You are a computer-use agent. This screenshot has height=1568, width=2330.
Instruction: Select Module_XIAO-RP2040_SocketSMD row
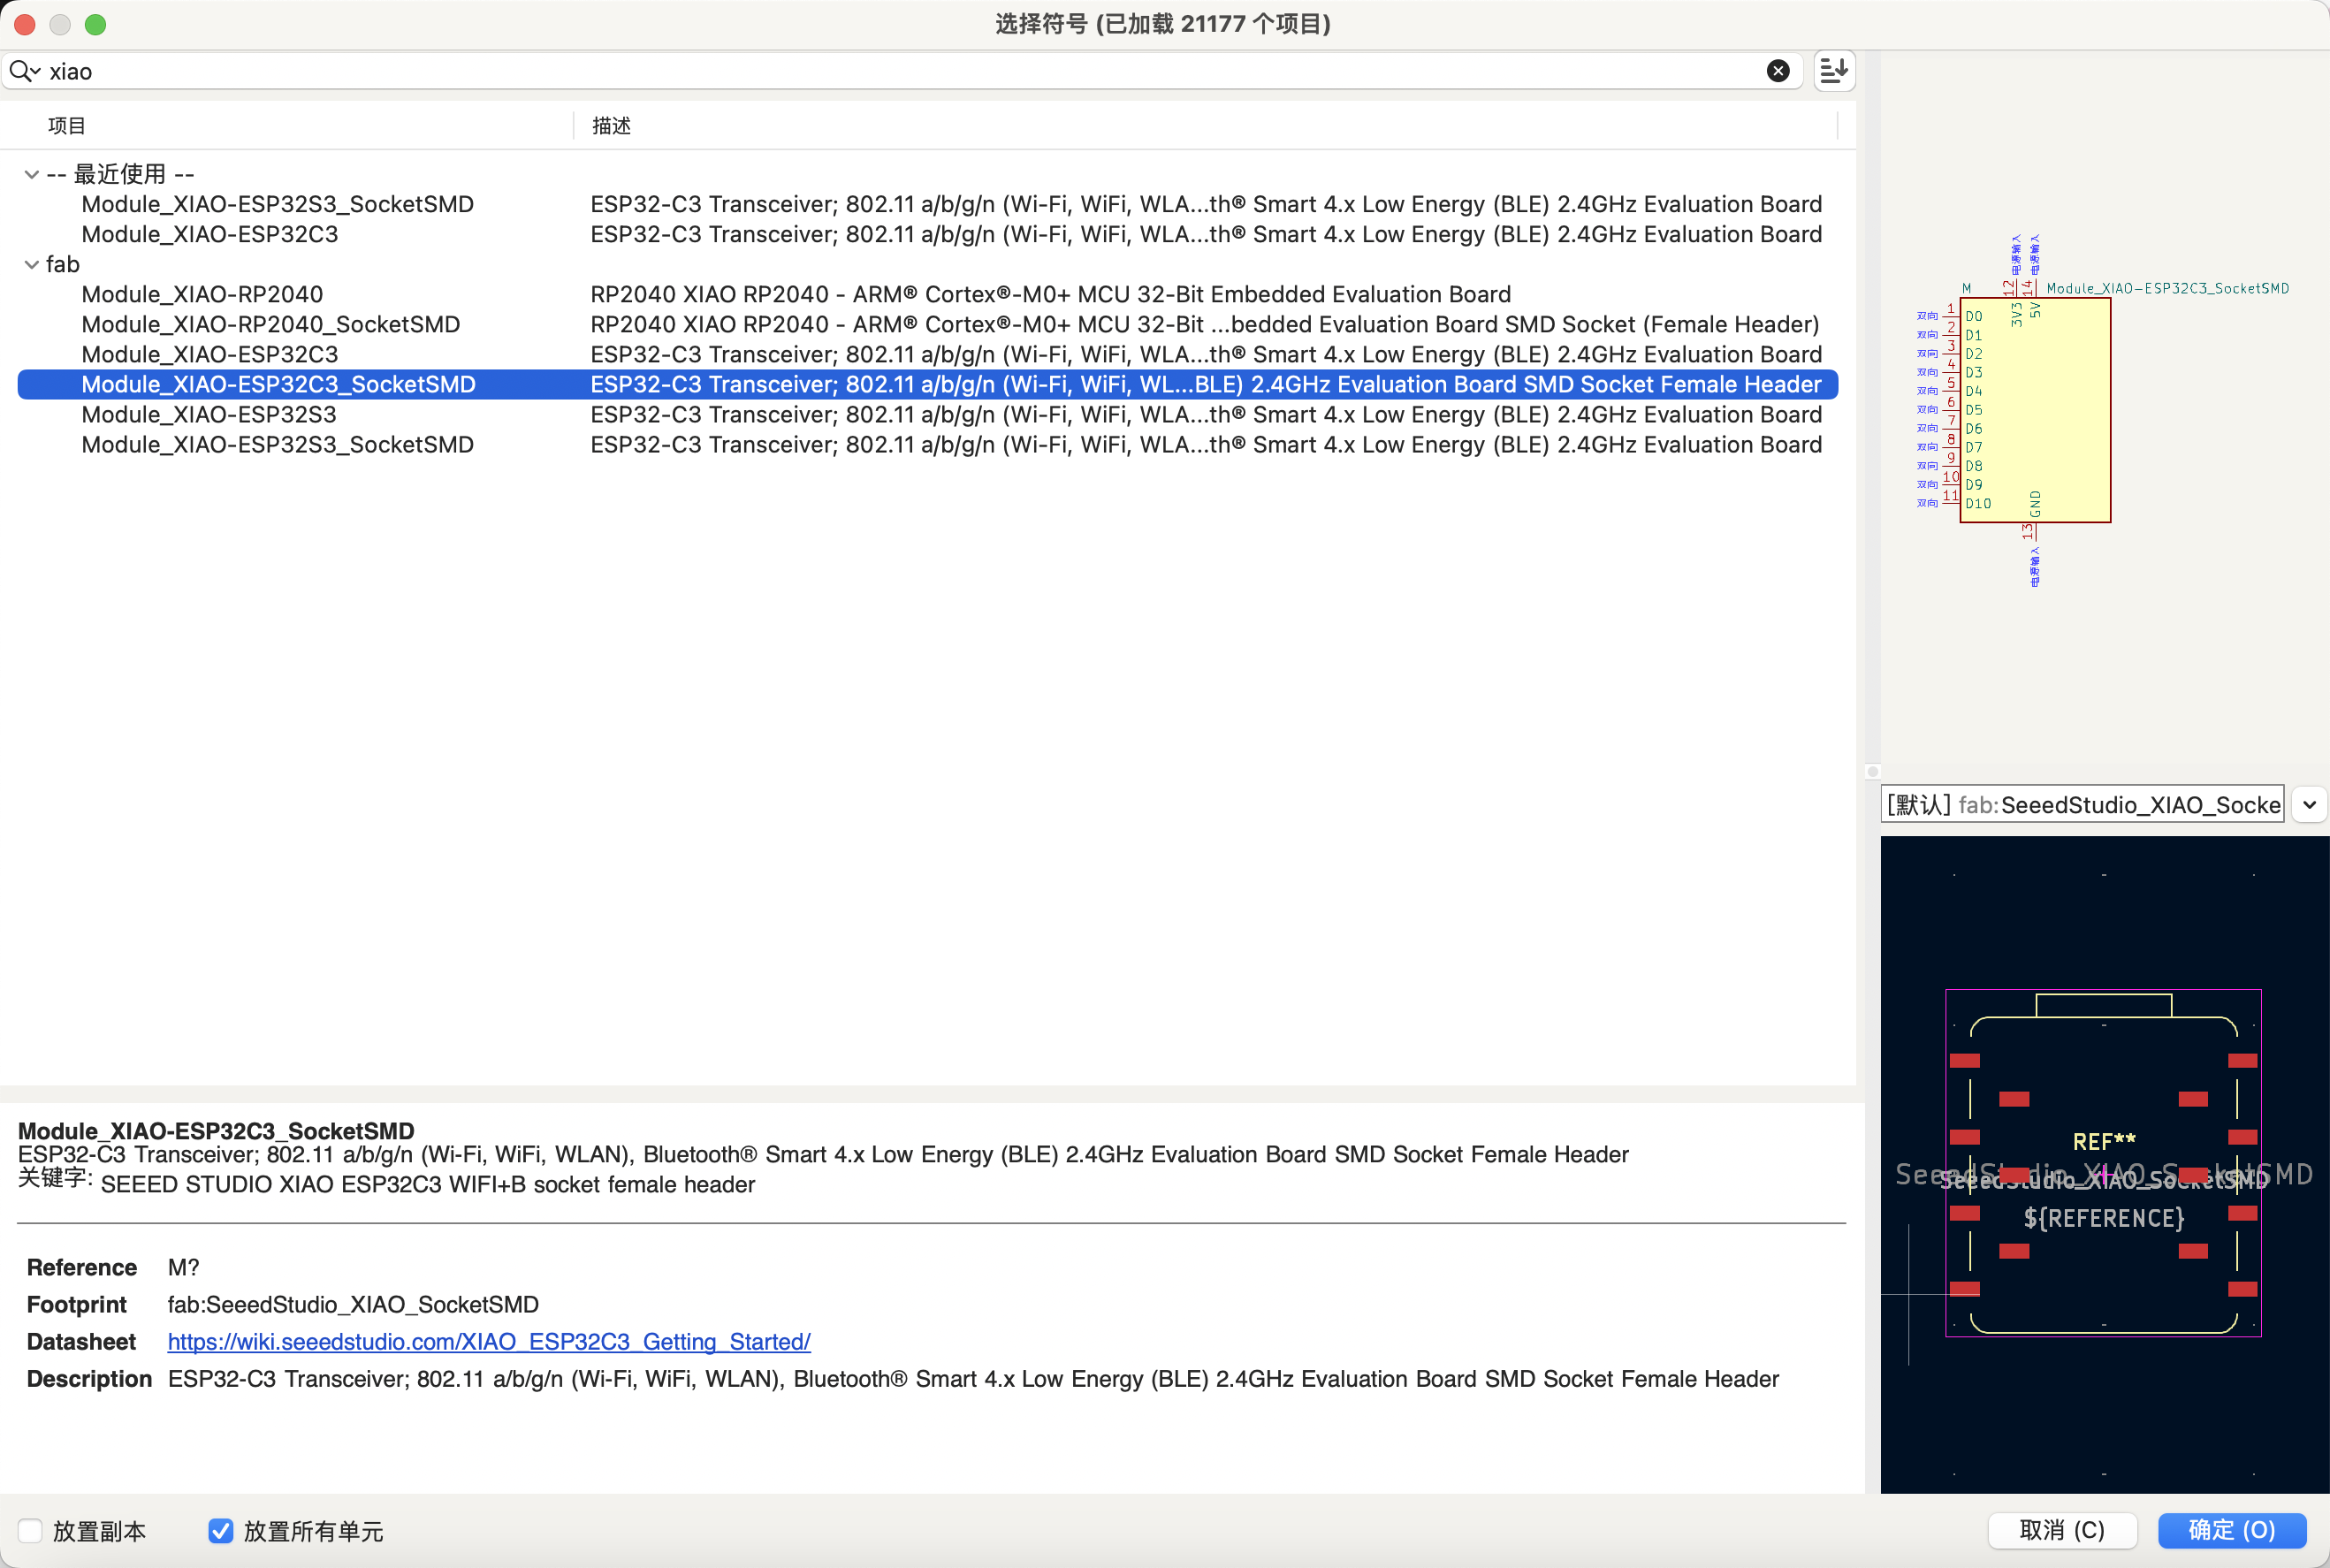click(x=927, y=324)
